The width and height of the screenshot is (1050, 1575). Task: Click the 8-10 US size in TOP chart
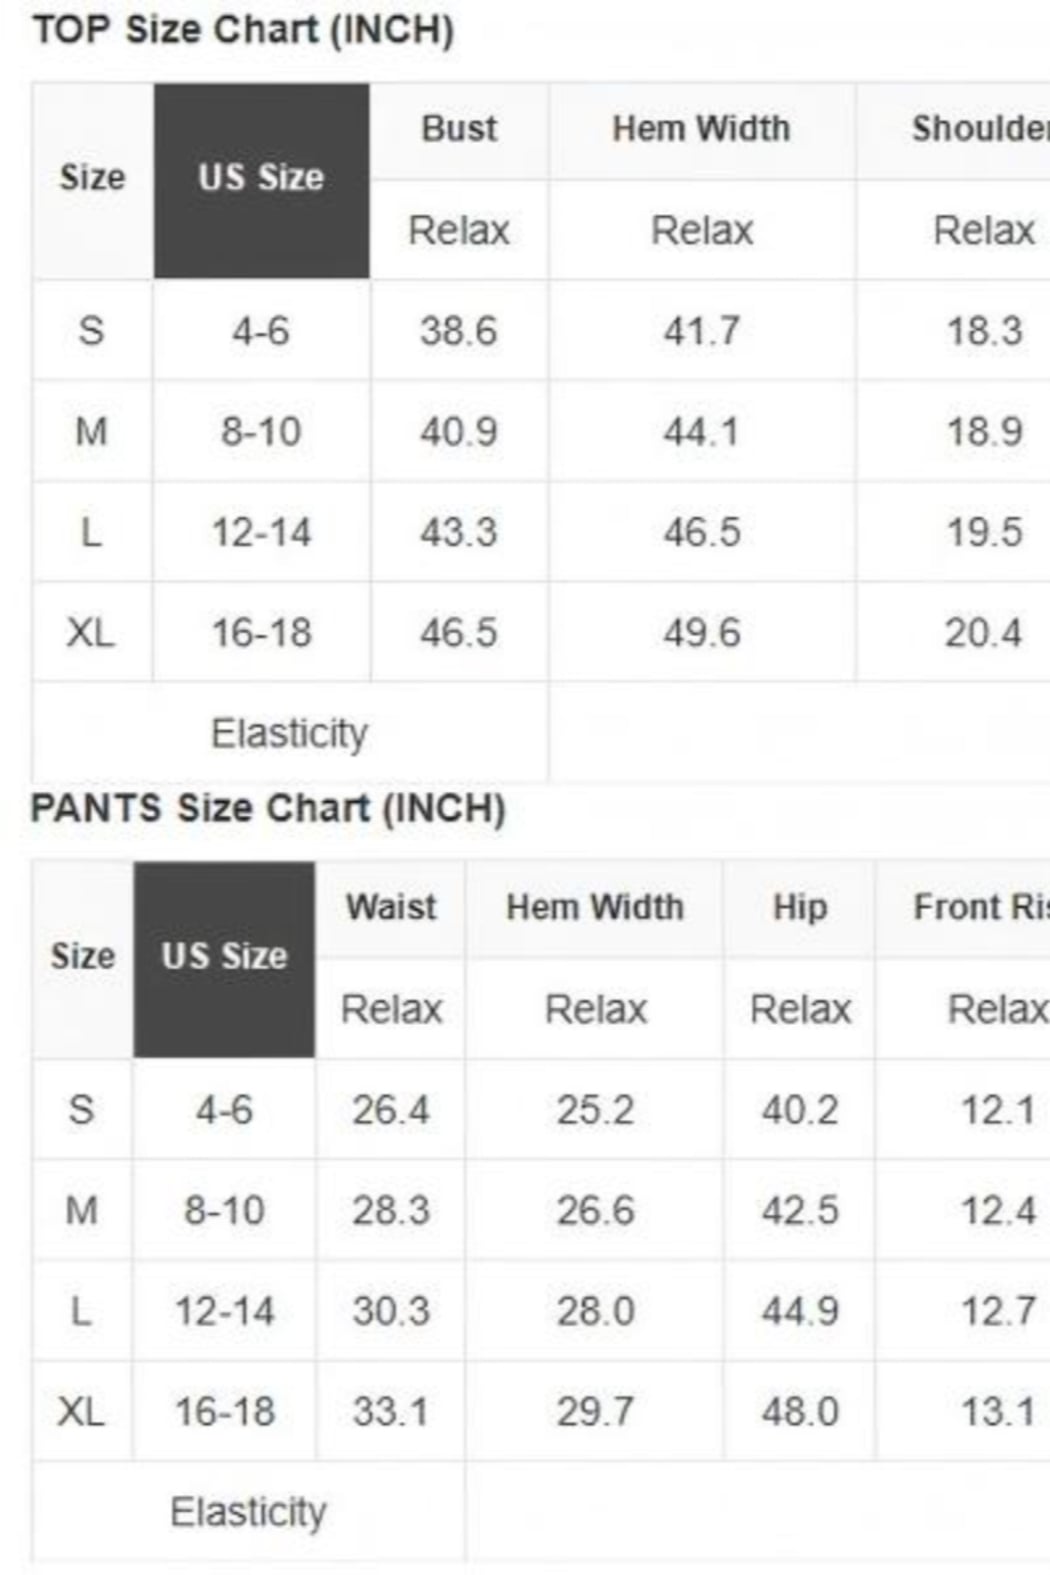[x=261, y=432]
